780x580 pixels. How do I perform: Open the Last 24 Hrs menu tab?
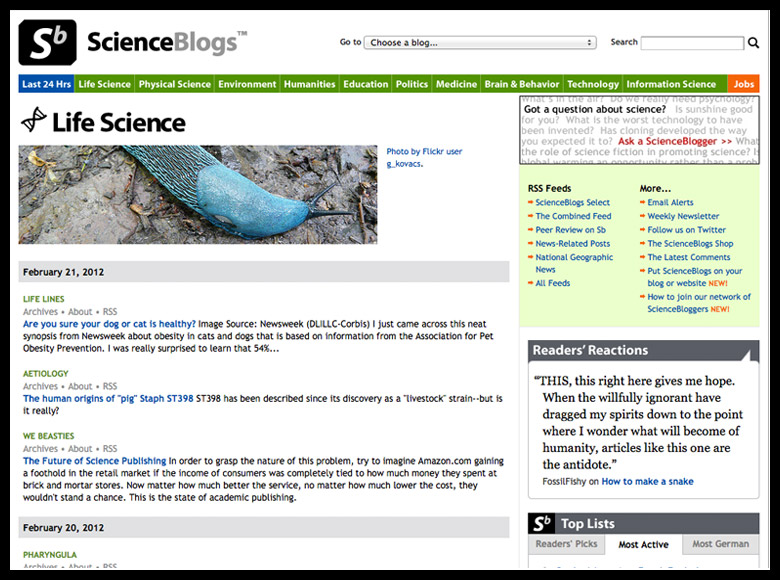click(x=46, y=84)
